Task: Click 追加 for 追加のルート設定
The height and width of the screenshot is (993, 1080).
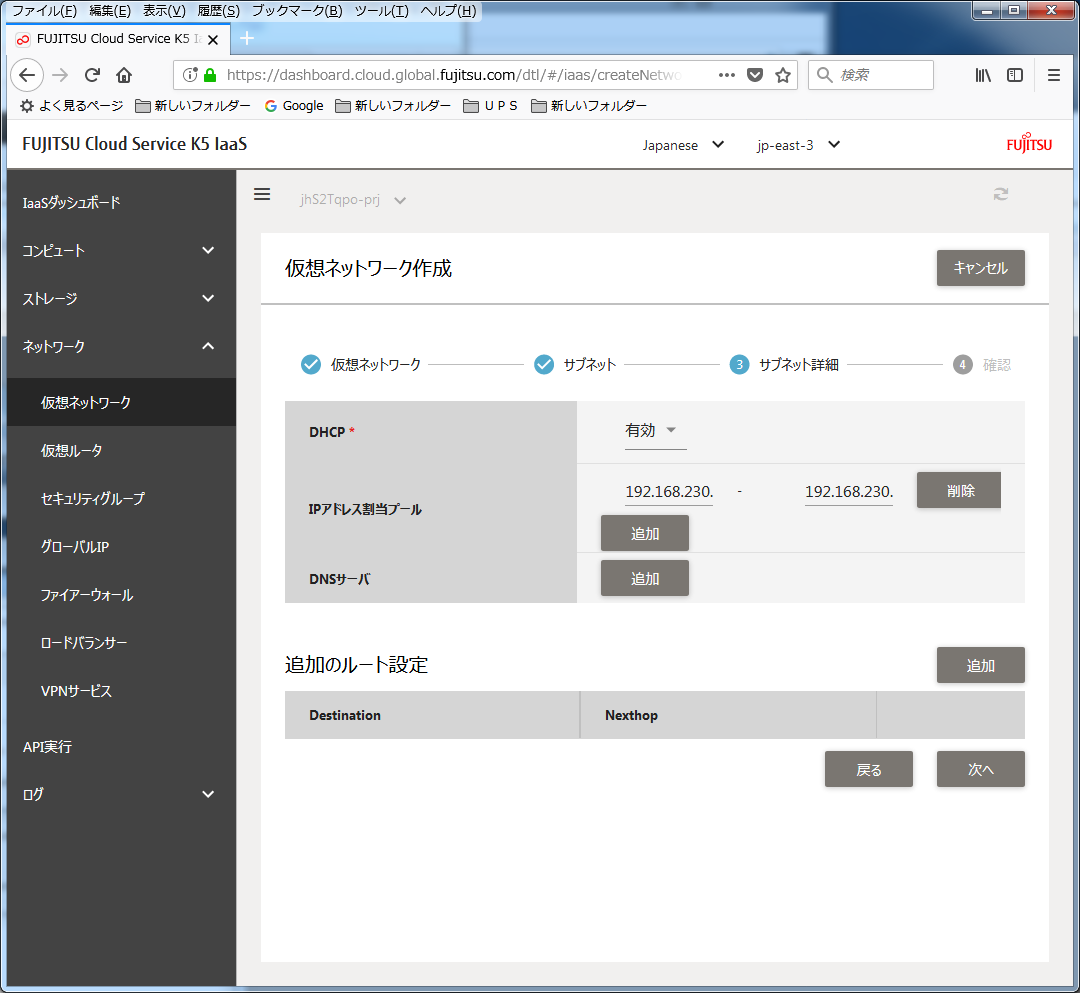Action: click(x=980, y=665)
